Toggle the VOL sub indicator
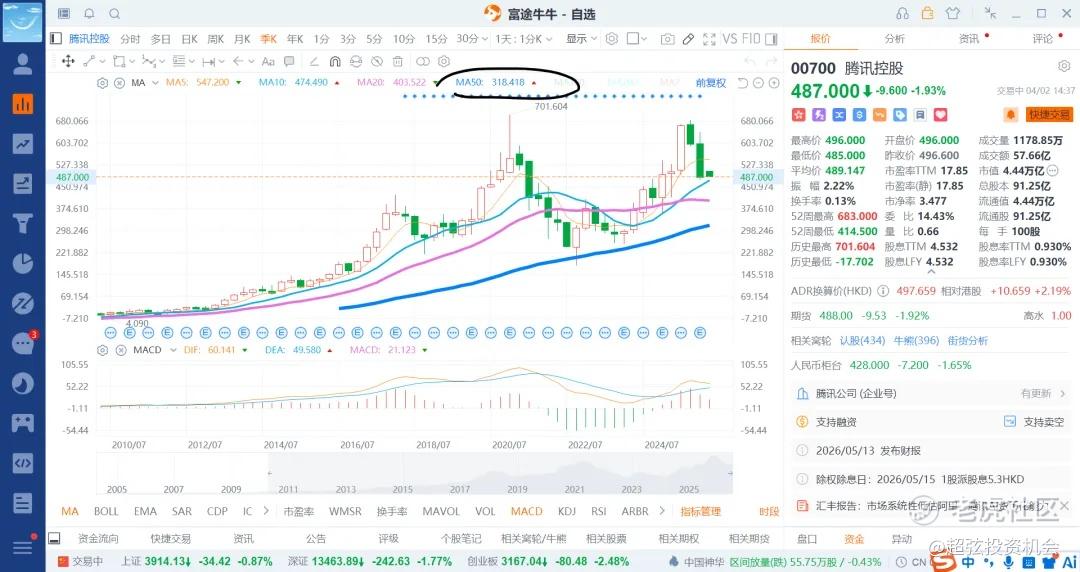 (x=485, y=511)
